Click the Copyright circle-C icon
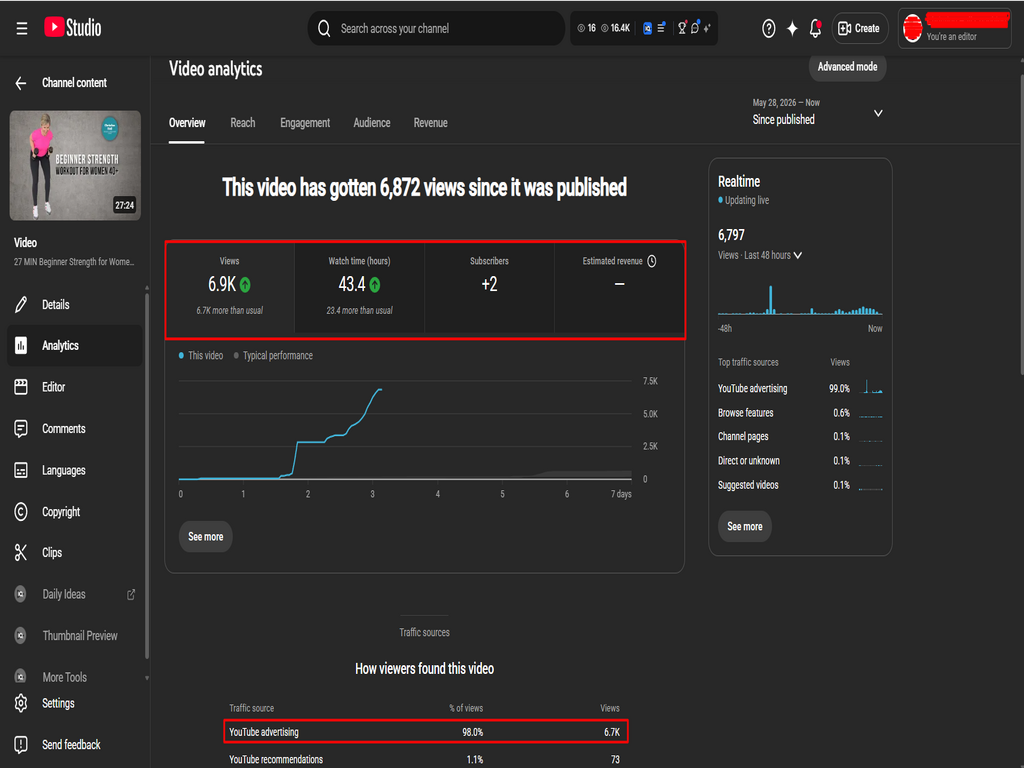 pyautogui.click(x=21, y=511)
